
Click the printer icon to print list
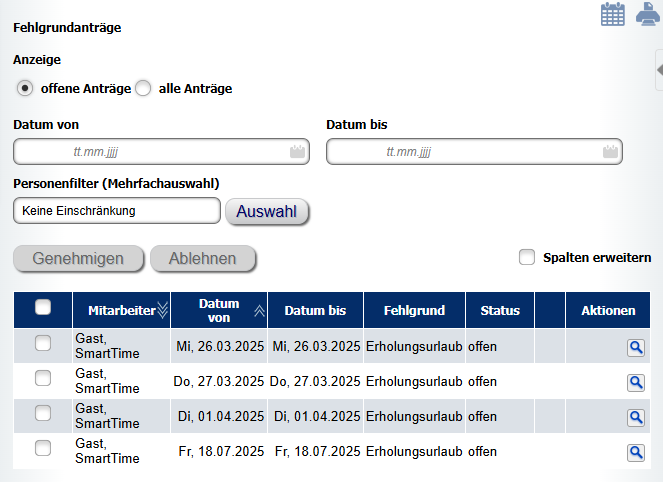click(647, 14)
